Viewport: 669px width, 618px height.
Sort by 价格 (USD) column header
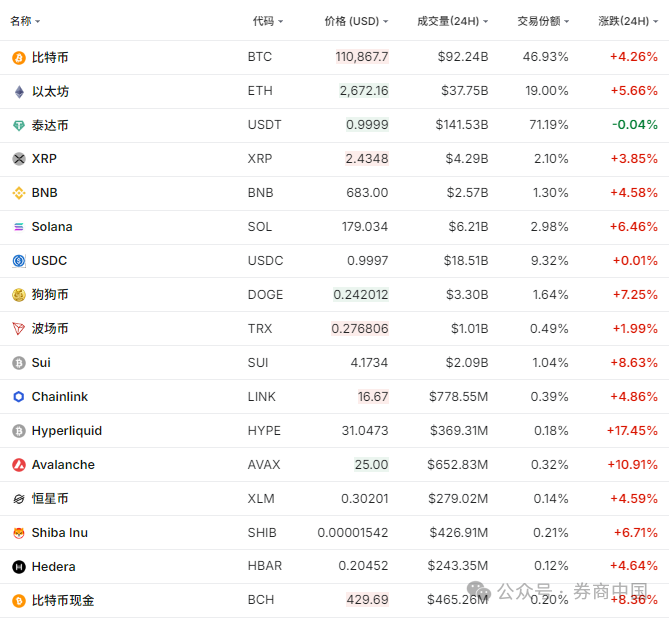coord(357,21)
